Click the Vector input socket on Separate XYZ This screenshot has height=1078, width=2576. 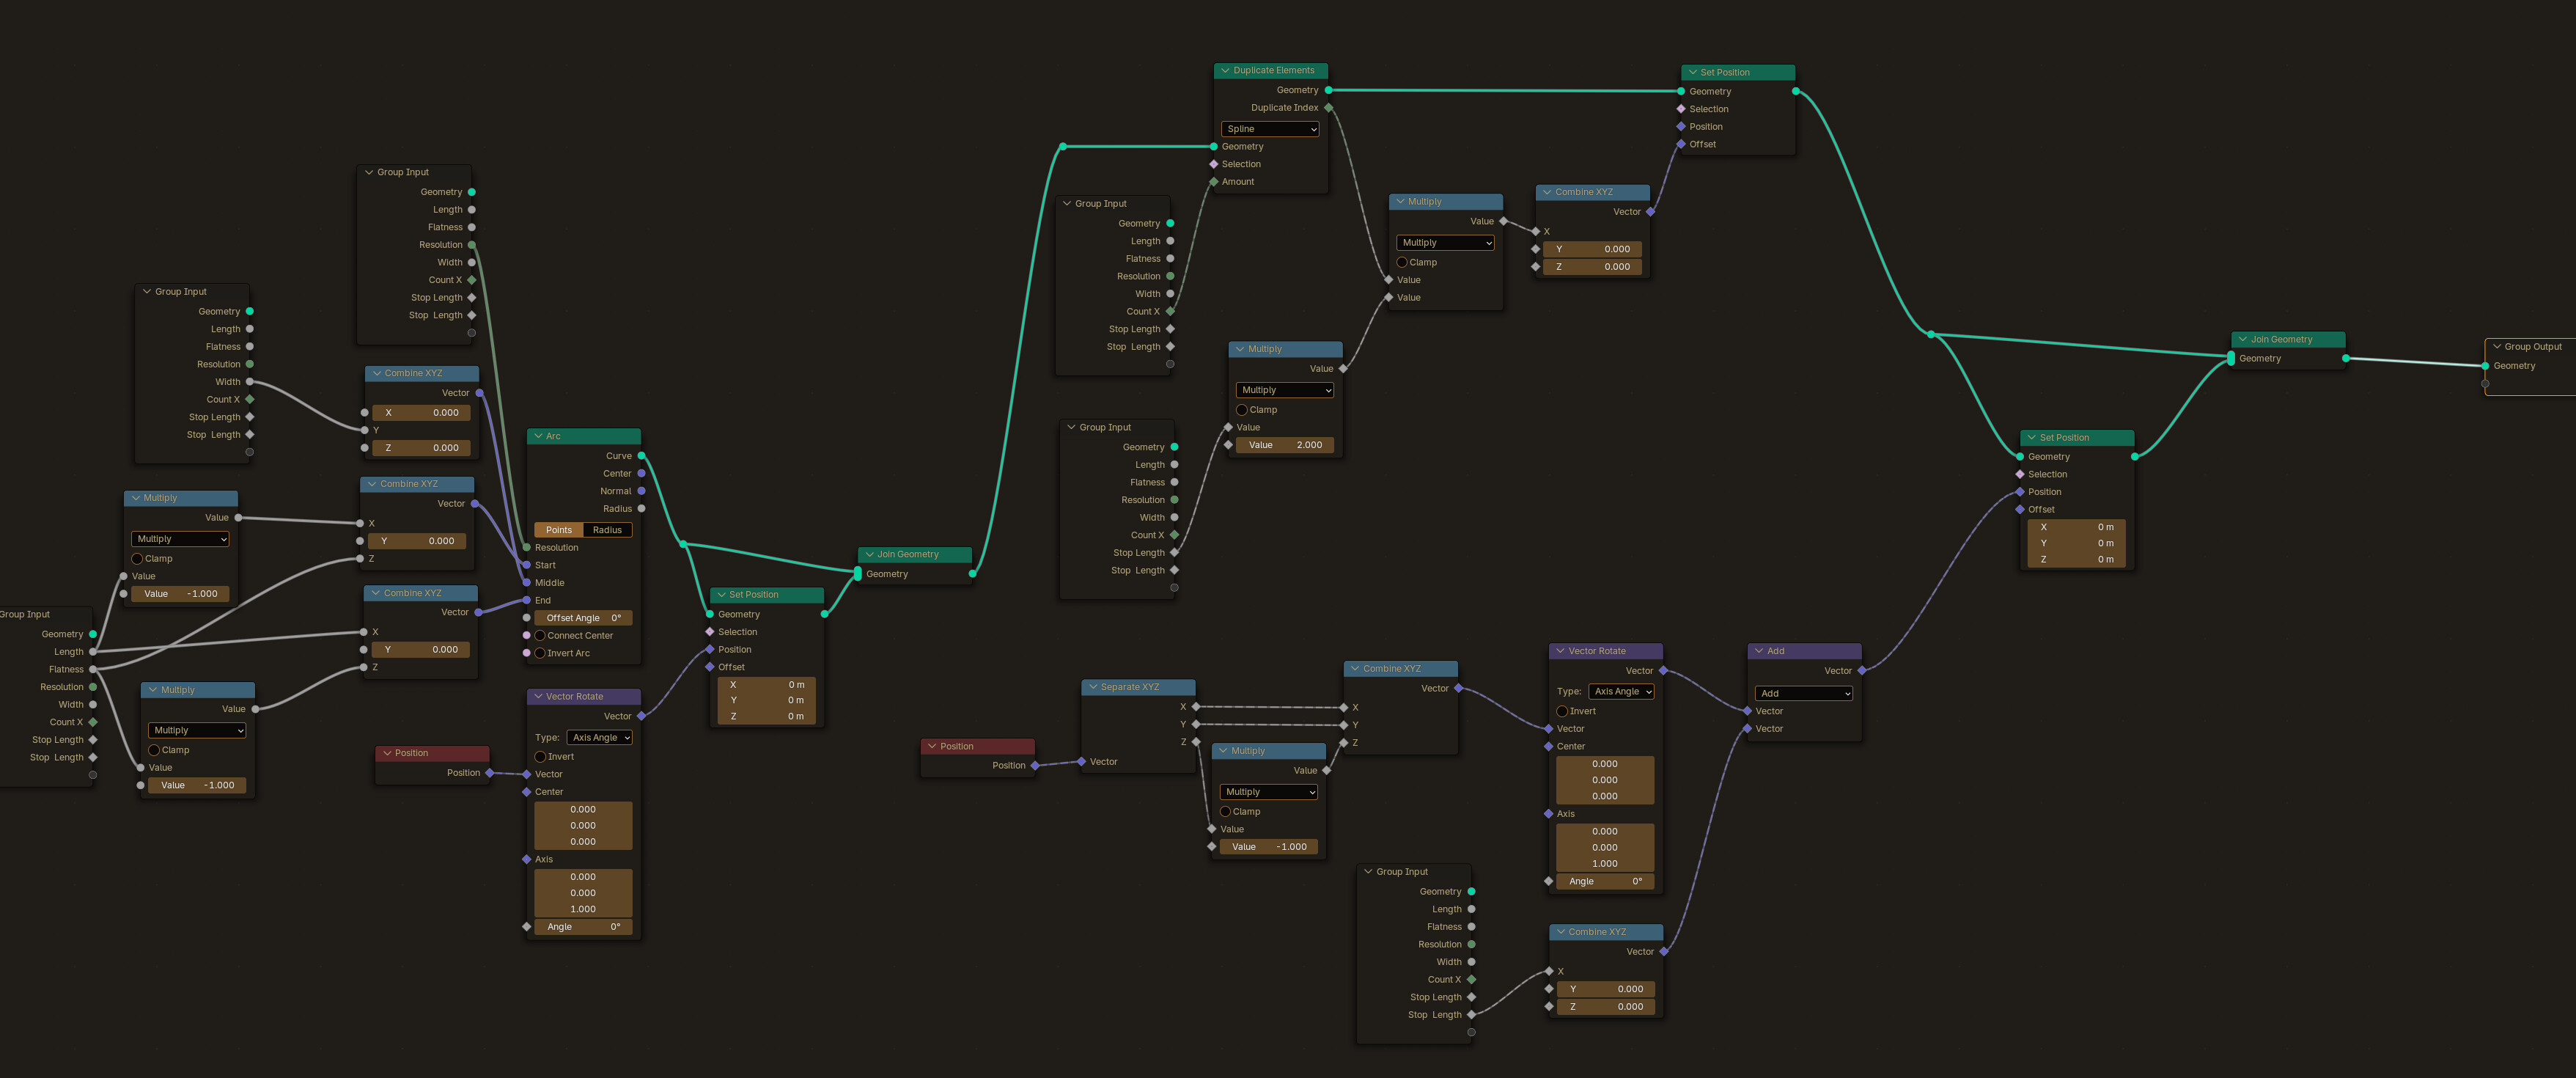pyautogui.click(x=1081, y=762)
